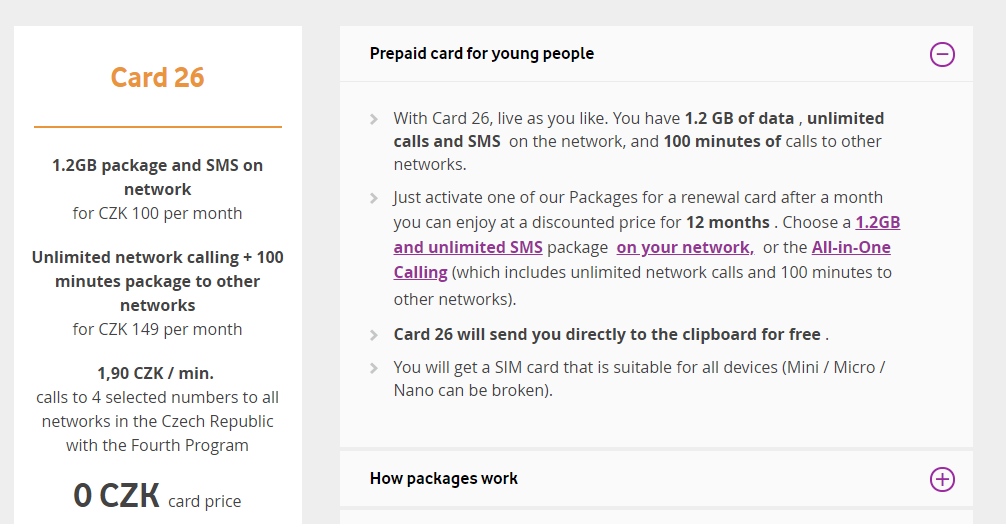Image resolution: width=1006 pixels, height=524 pixels.
Task: Expand How packages work plus icon
Action: click(x=942, y=479)
